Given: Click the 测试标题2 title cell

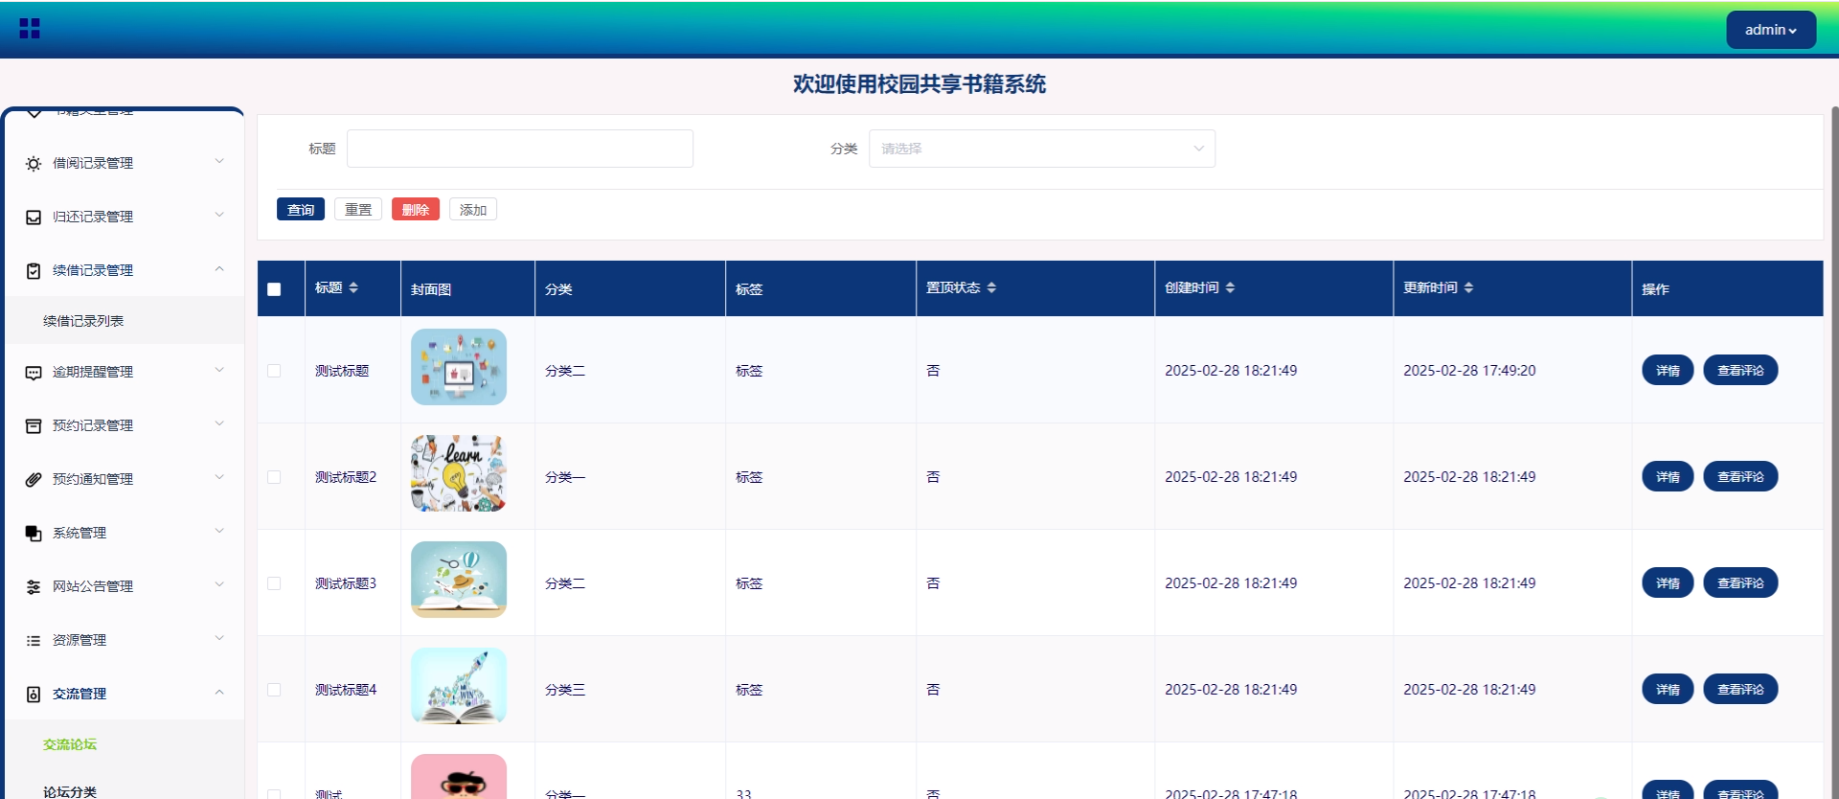Looking at the screenshot, I should 346,477.
